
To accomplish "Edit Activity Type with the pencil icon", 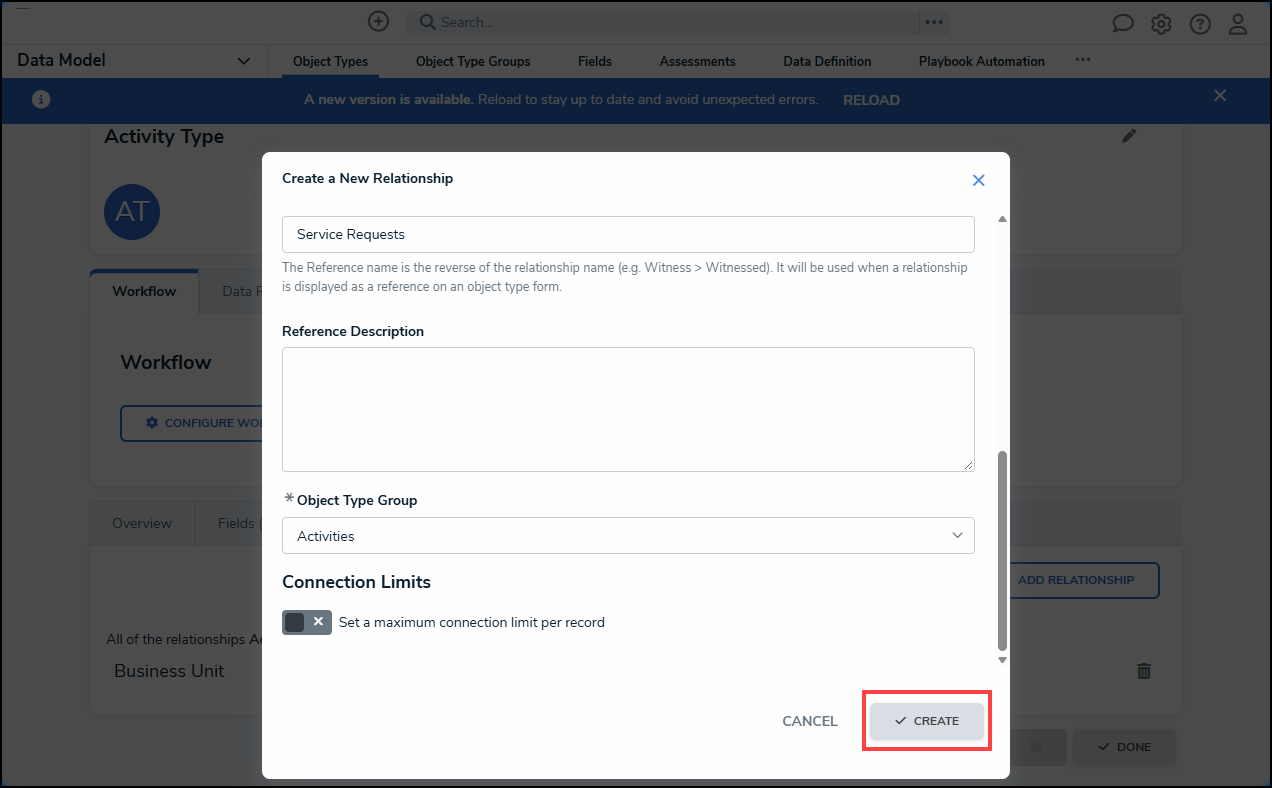I will [1129, 136].
